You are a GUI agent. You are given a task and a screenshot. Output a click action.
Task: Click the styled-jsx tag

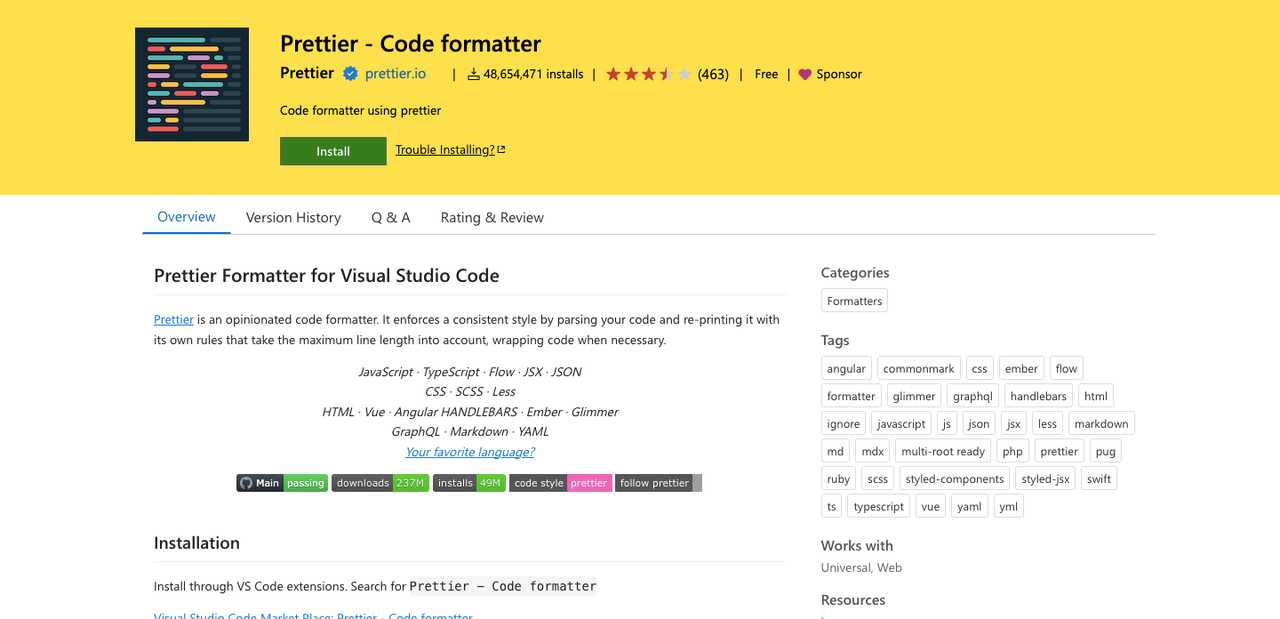click(x=1046, y=479)
